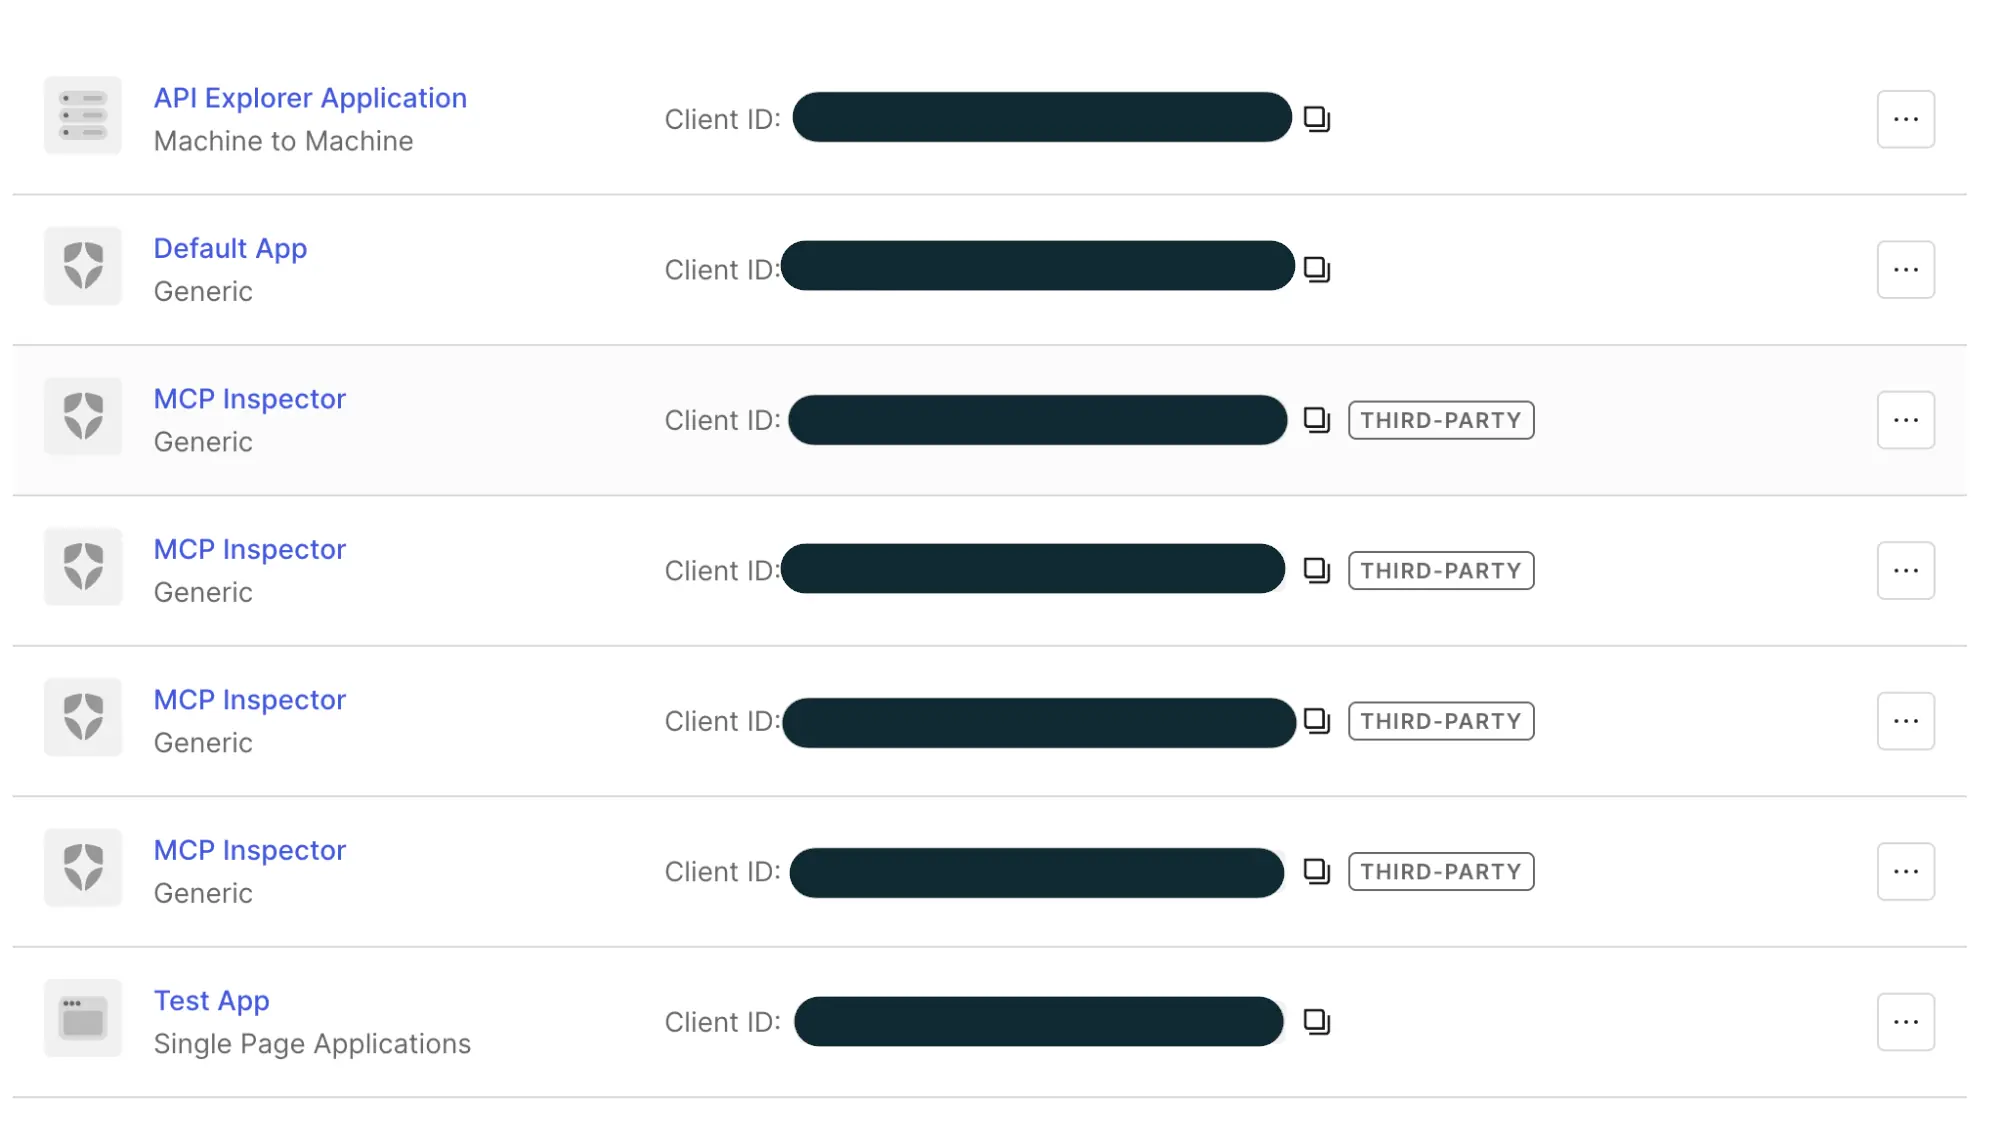Click the Default App shield icon
The image size is (1999, 1132).
(82, 267)
